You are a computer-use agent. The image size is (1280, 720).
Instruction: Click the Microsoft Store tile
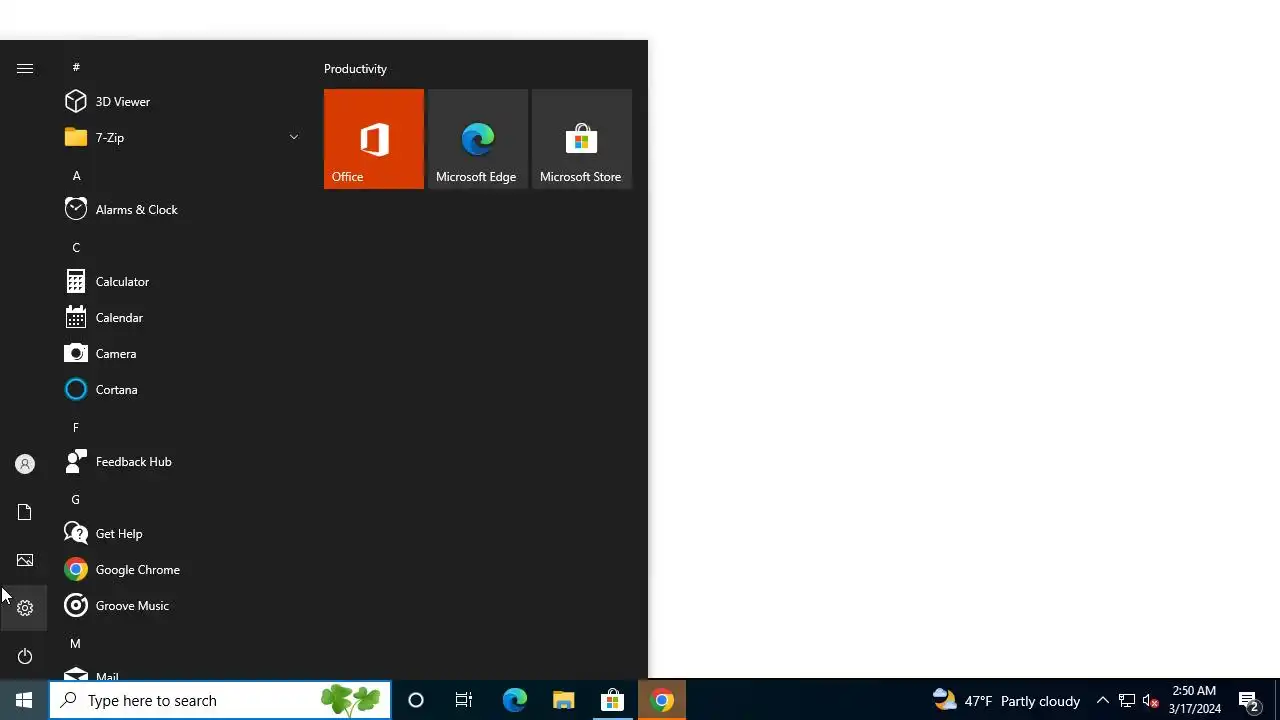point(582,139)
